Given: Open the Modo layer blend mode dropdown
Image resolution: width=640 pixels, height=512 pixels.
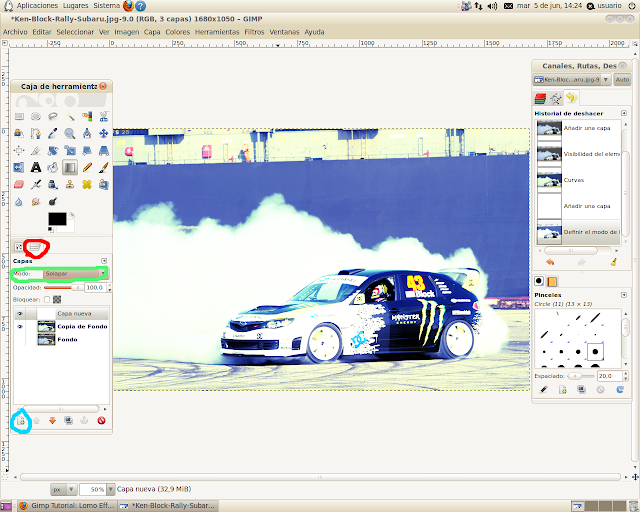Looking at the screenshot, I should [x=75, y=274].
